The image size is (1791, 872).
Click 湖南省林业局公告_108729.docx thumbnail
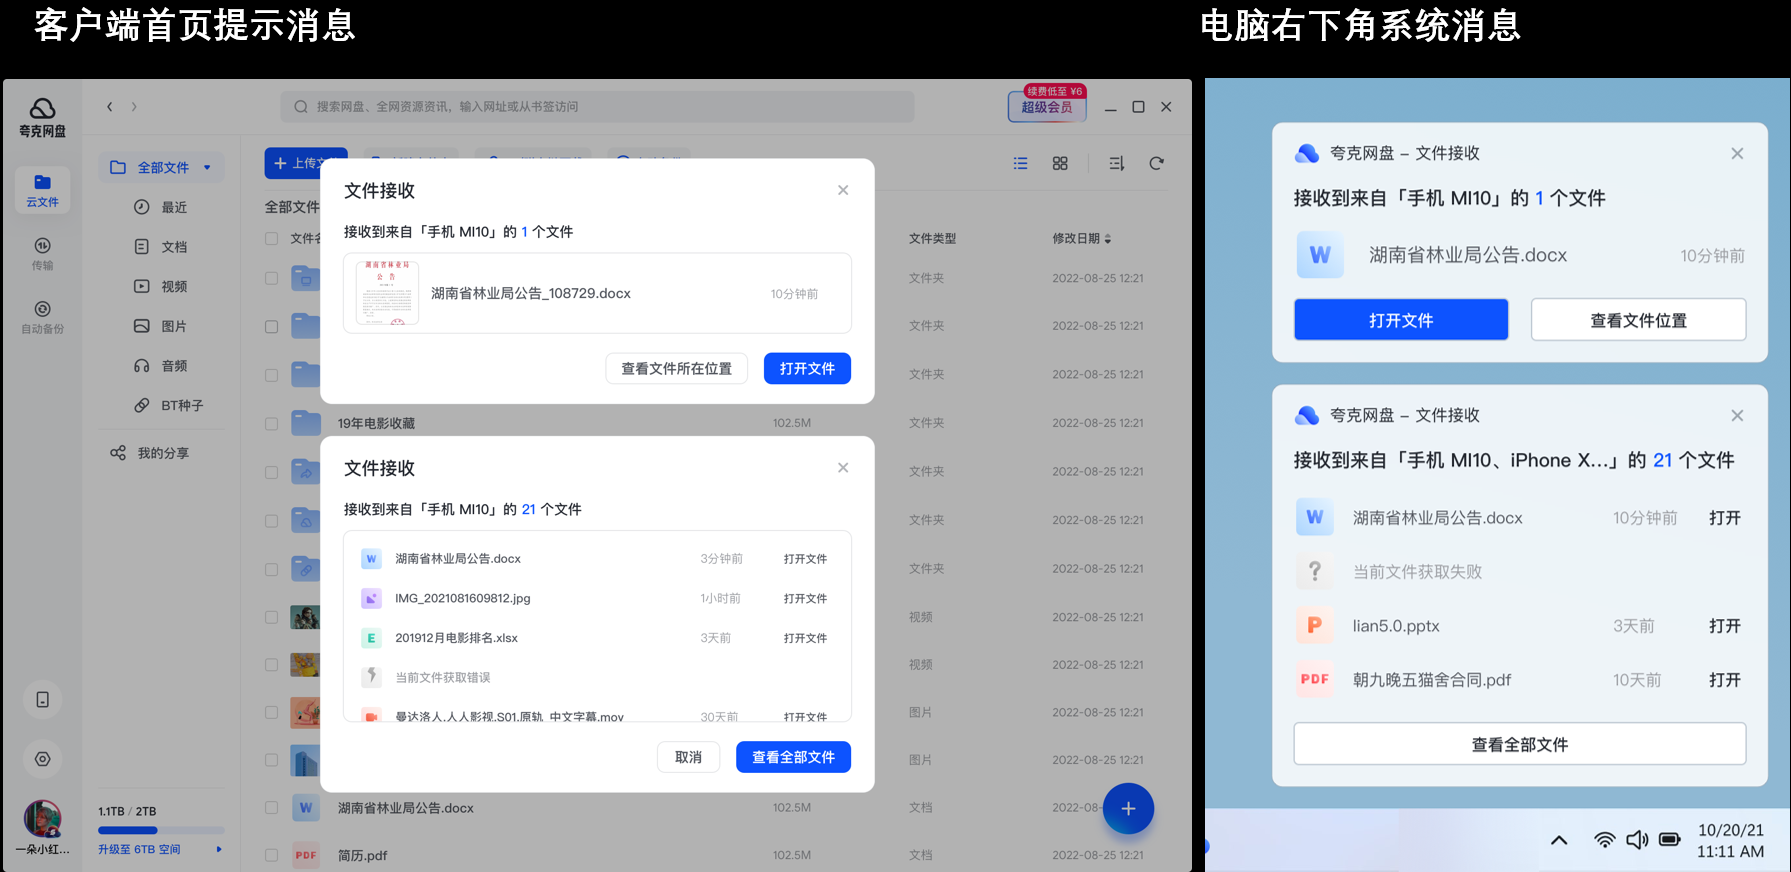coord(387,293)
